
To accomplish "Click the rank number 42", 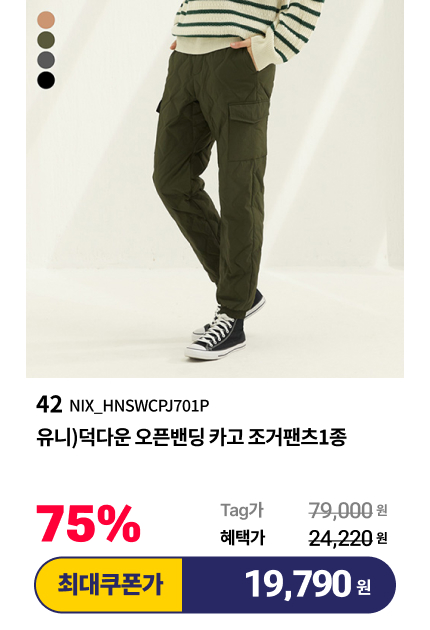I will point(49,405).
